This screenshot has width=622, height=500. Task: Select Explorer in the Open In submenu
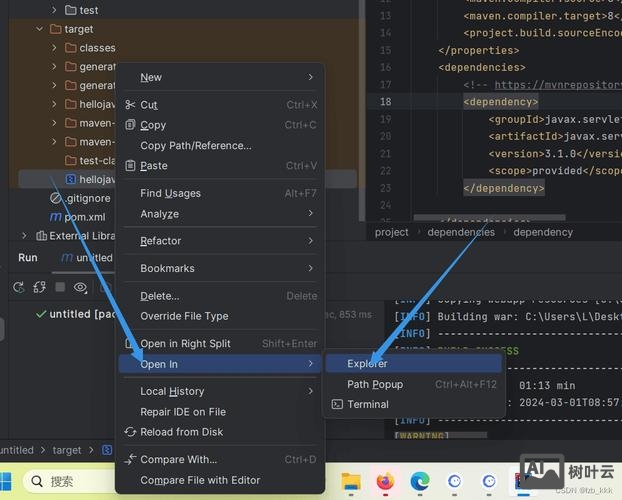tap(367, 364)
